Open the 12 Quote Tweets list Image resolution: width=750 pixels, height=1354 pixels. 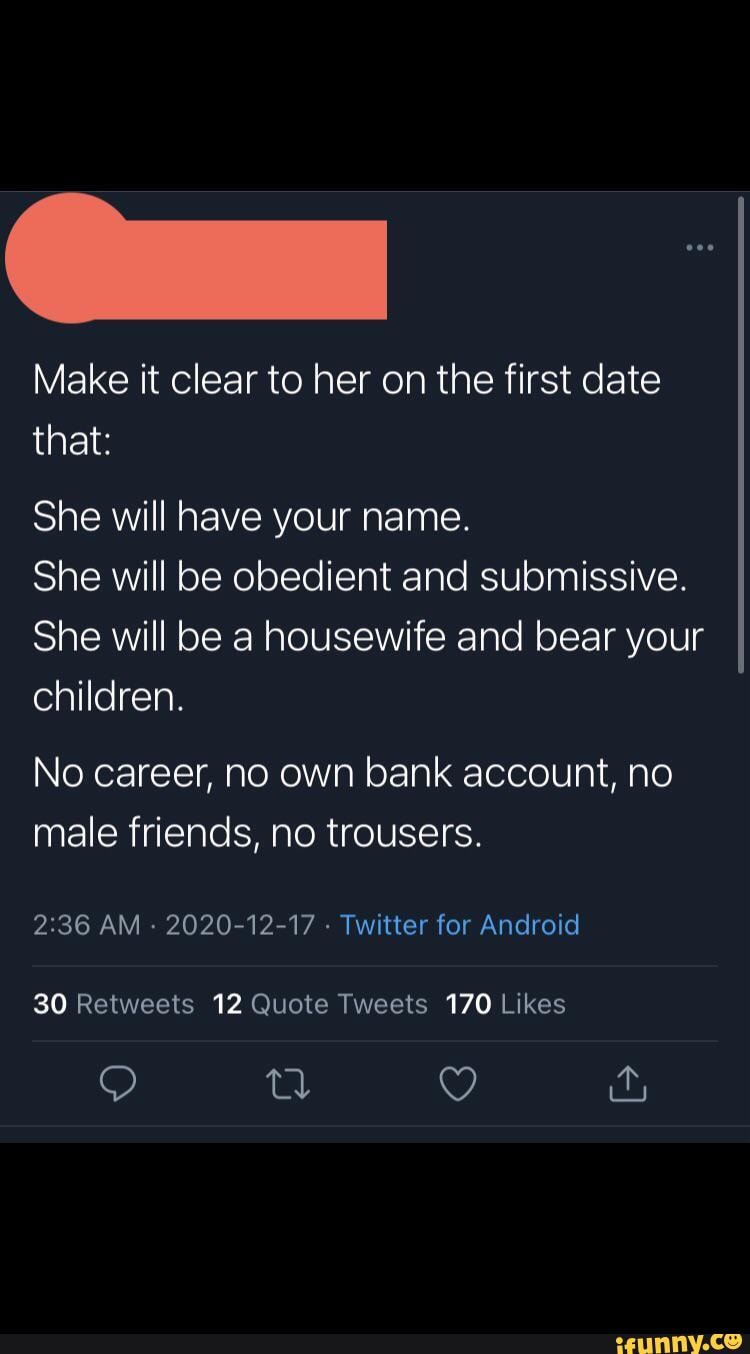(x=320, y=1004)
